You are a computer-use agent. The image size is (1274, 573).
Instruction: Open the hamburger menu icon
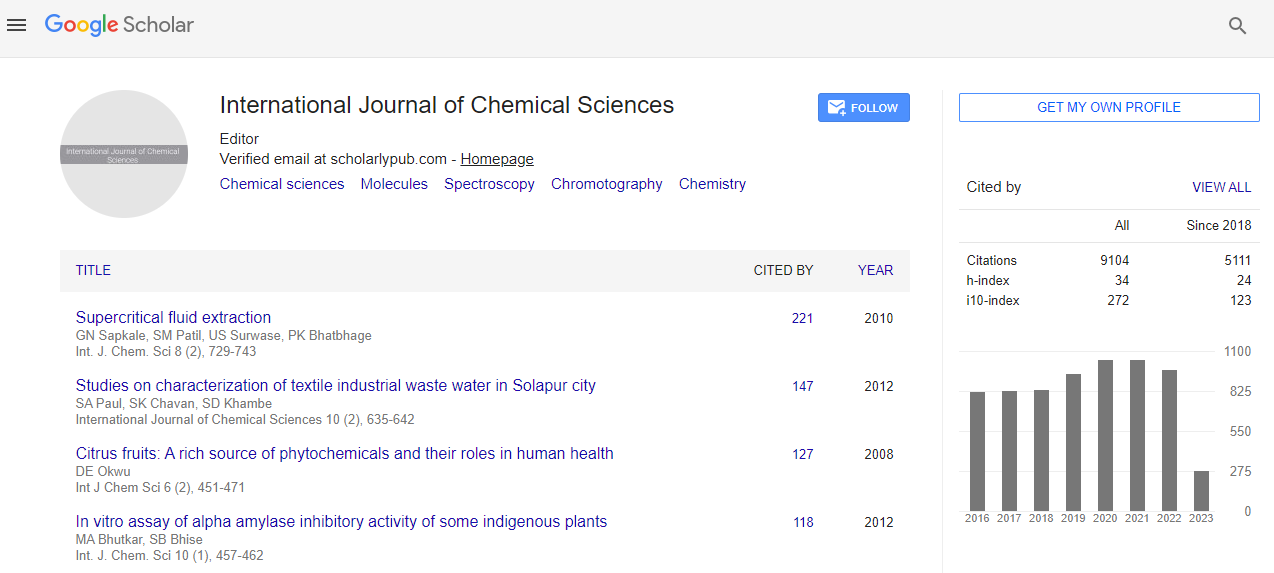tap(16, 25)
